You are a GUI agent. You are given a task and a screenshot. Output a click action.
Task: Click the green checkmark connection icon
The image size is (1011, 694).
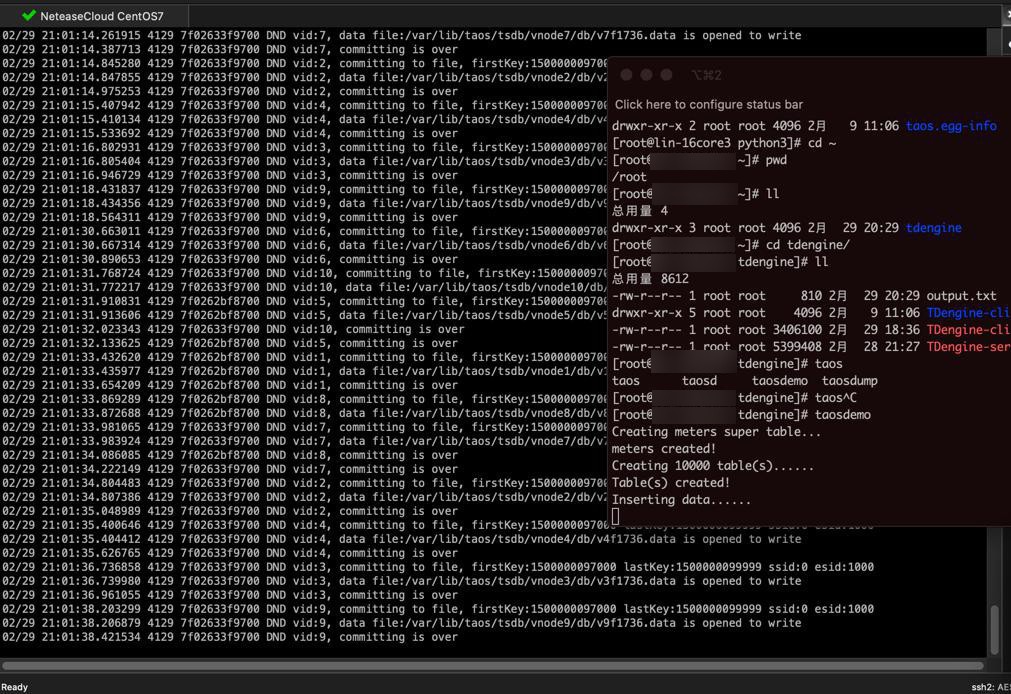[x=28, y=15]
